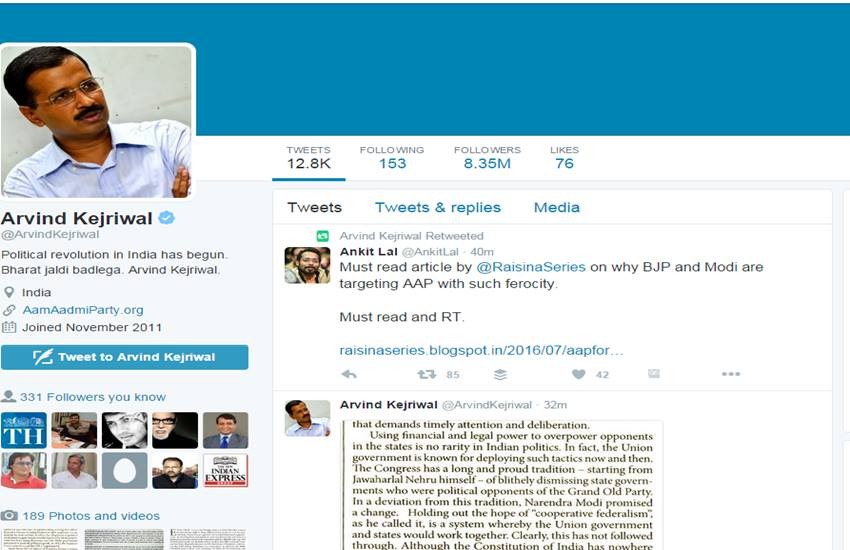Open the Media tab
Viewport: 850px width, 550px height.
tap(557, 208)
